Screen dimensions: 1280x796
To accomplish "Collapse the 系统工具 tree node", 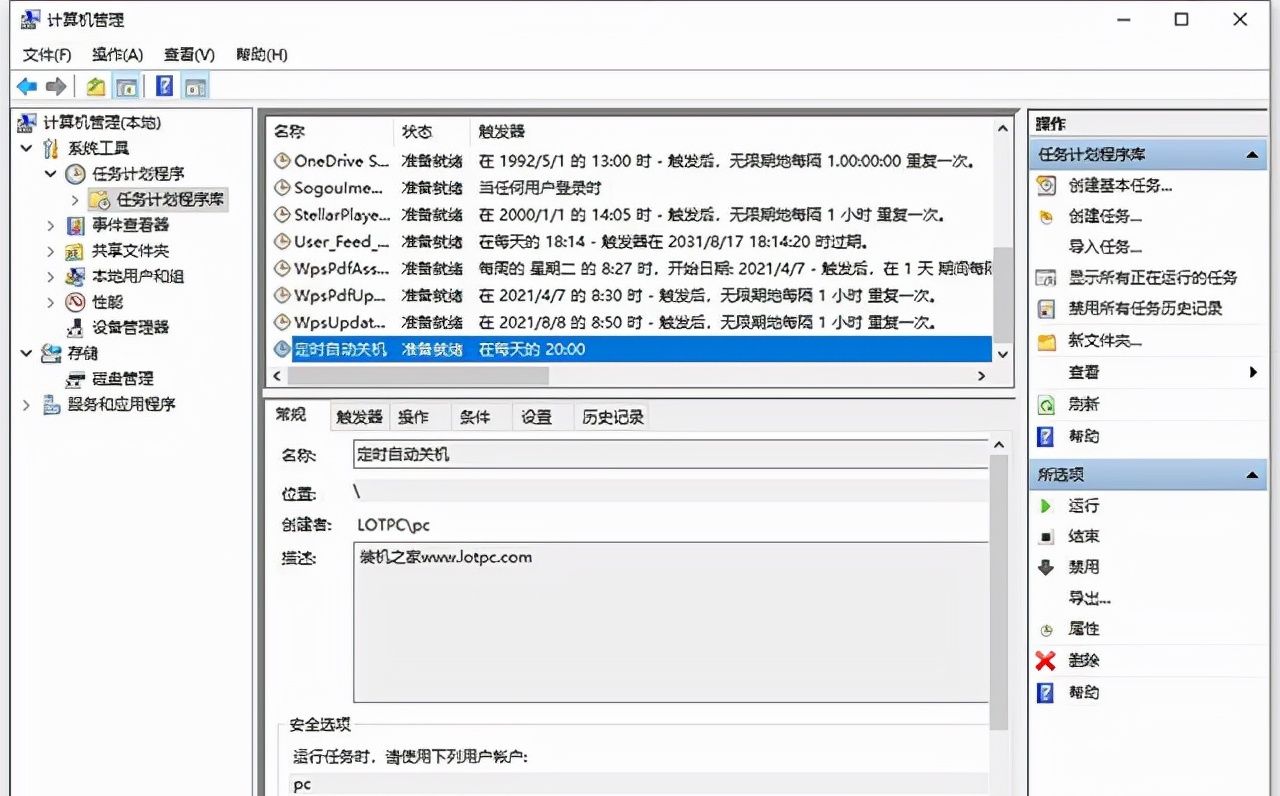I will (27, 148).
